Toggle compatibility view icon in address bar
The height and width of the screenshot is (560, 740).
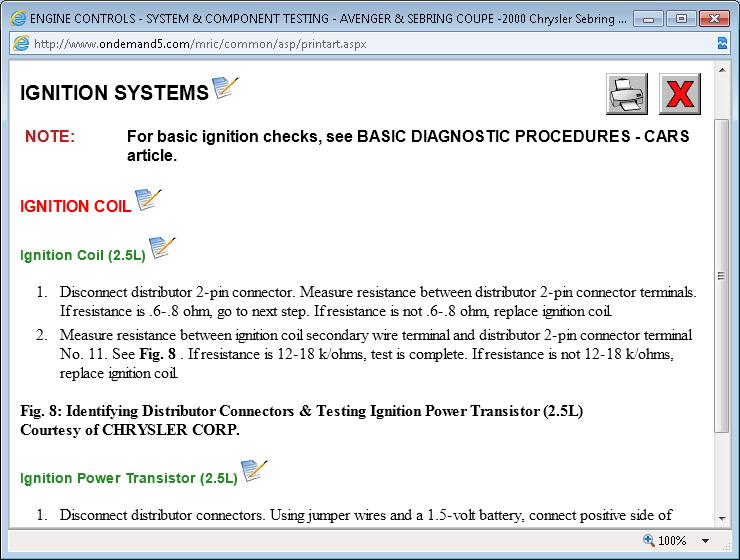click(722, 43)
